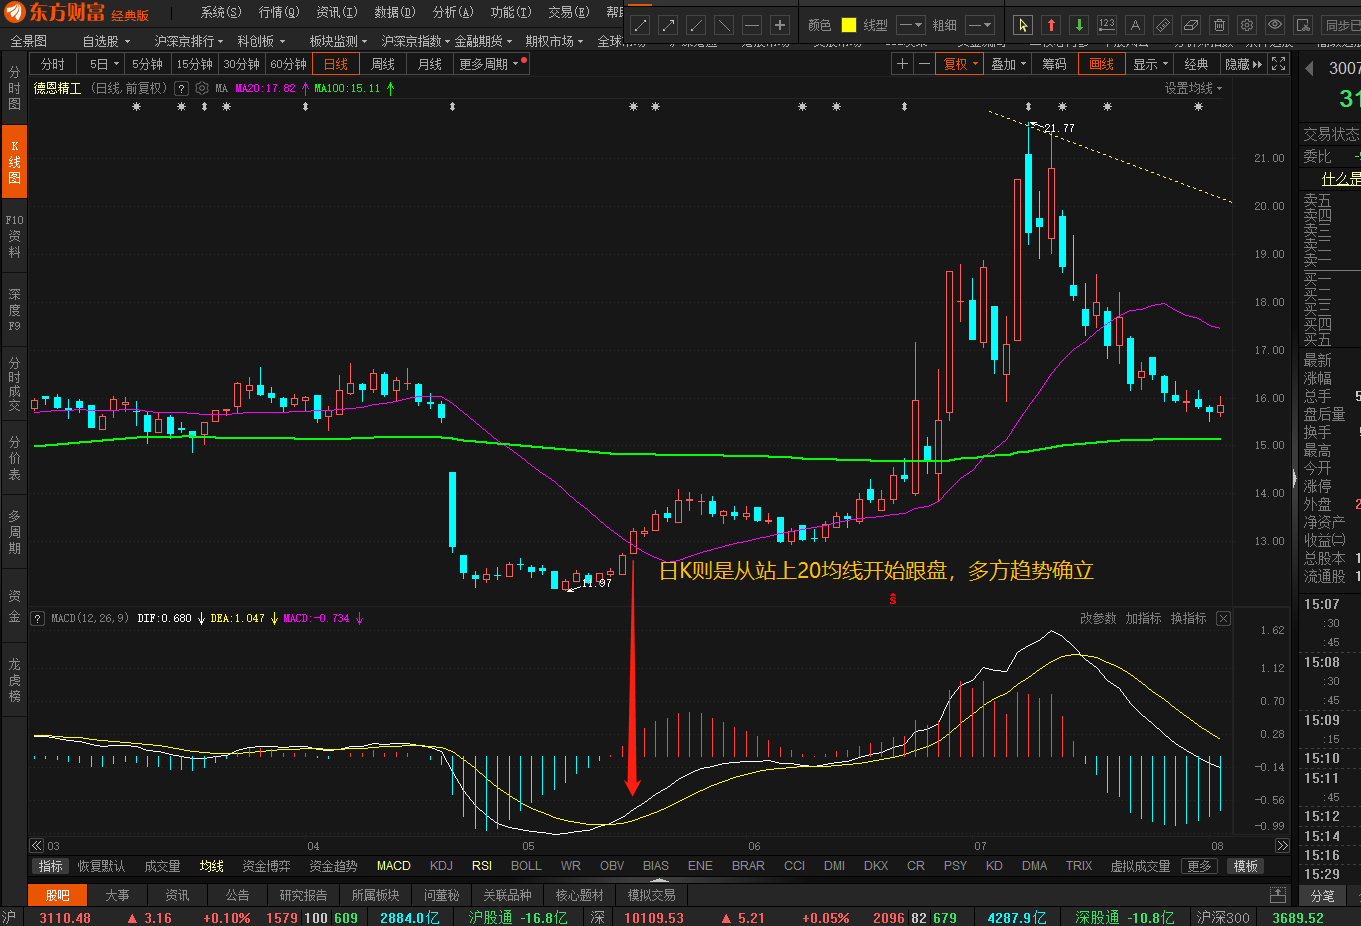This screenshot has width=1361, height=926.
Task: Open help question mark beside 德恩精工
Action: click(181, 88)
